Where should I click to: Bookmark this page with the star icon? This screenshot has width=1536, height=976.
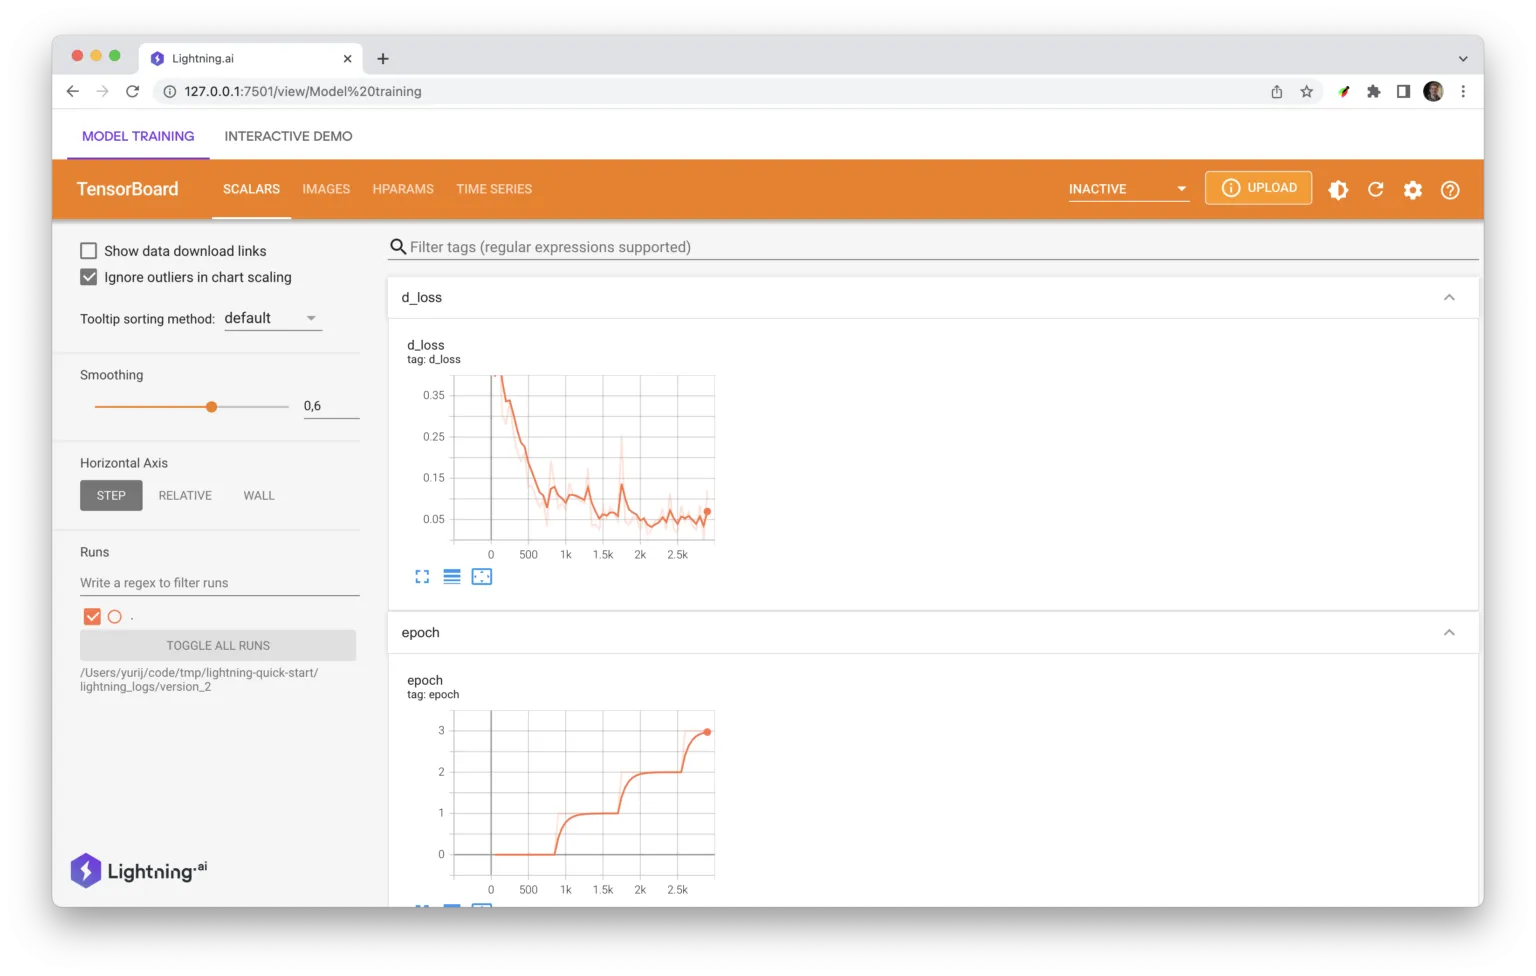pyautogui.click(x=1306, y=92)
